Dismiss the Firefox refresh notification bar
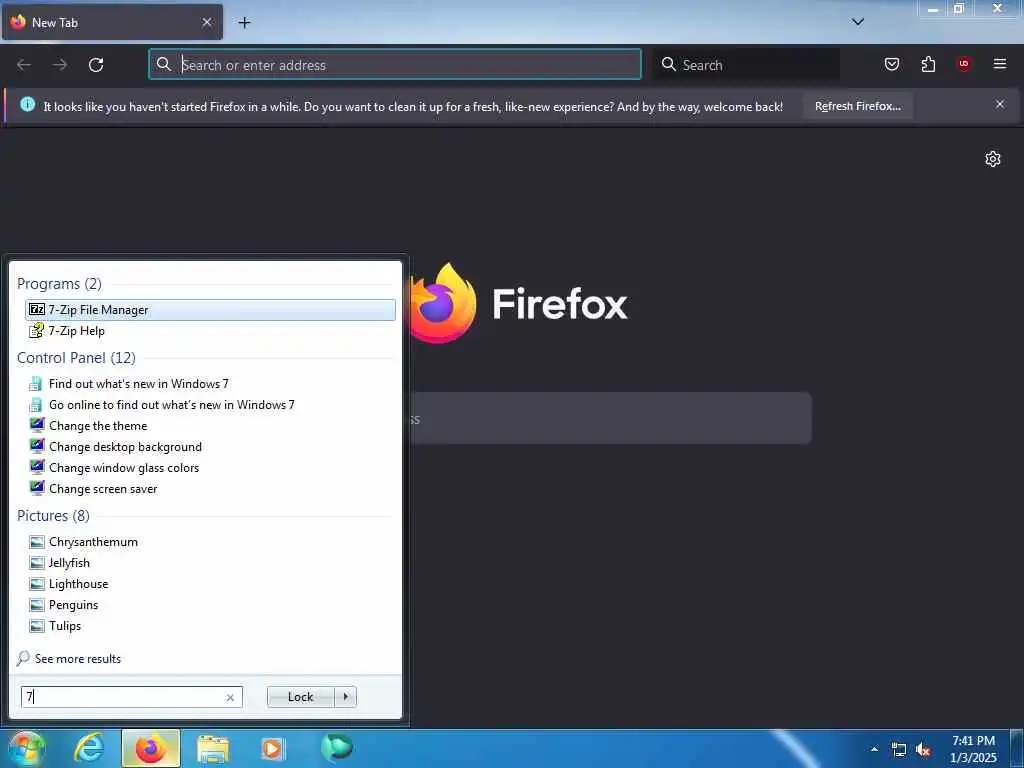This screenshot has width=1024, height=768. tap(1000, 104)
